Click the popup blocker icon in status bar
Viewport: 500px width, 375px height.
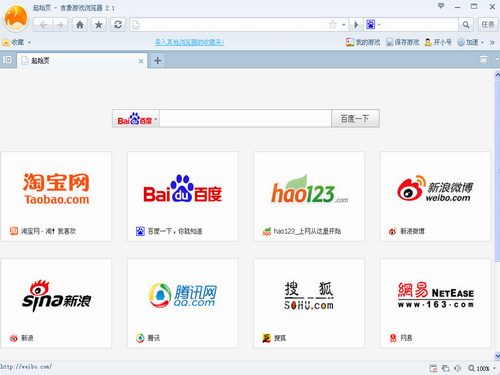[x=433, y=368]
